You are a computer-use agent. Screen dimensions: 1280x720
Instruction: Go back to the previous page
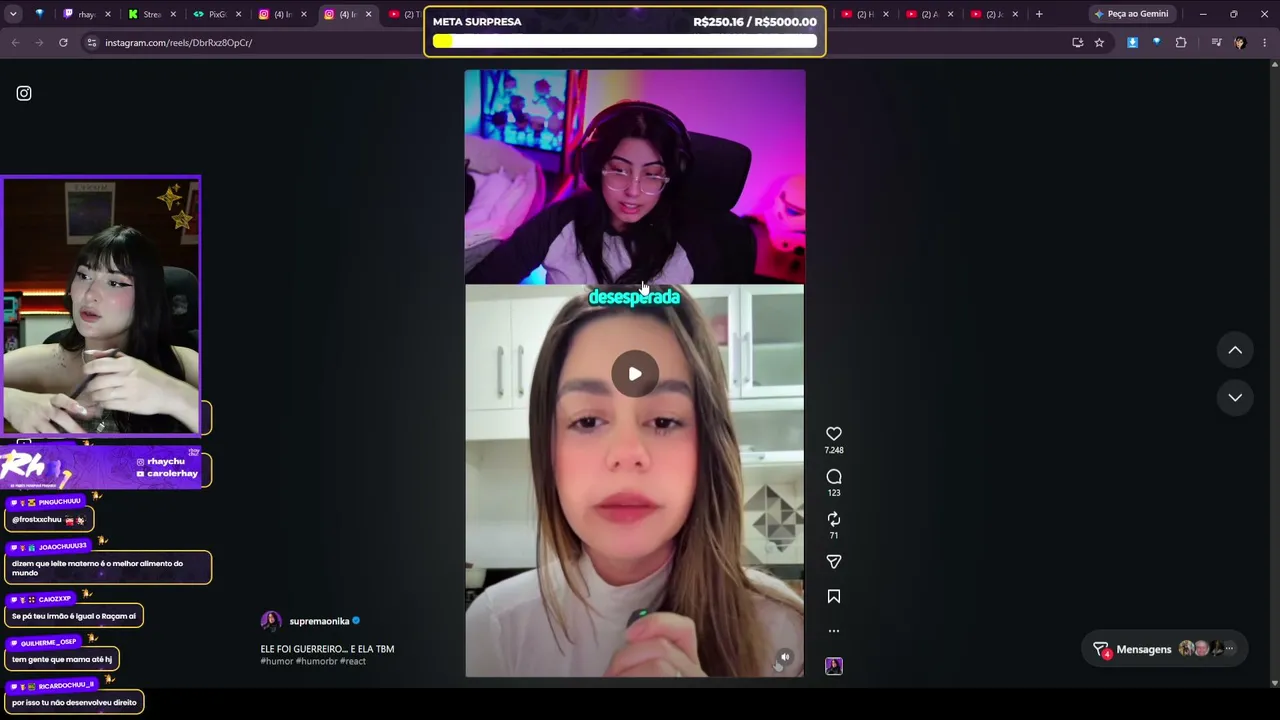click(15, 43)
